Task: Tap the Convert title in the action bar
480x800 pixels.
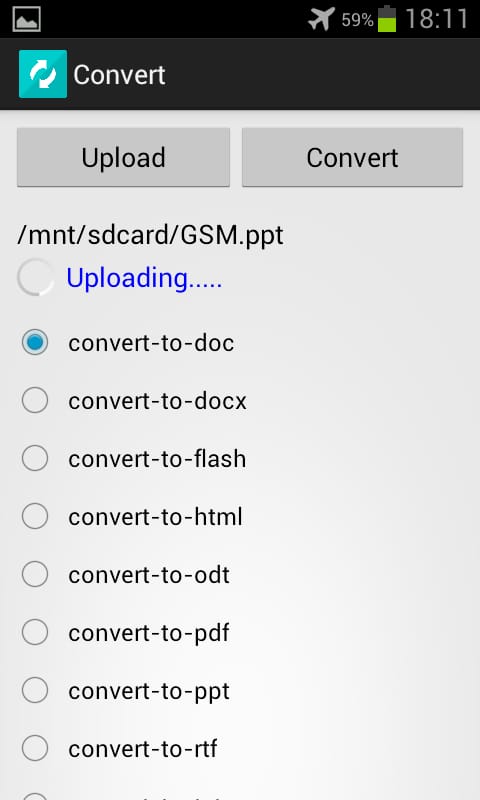Action: coord(119,75)
